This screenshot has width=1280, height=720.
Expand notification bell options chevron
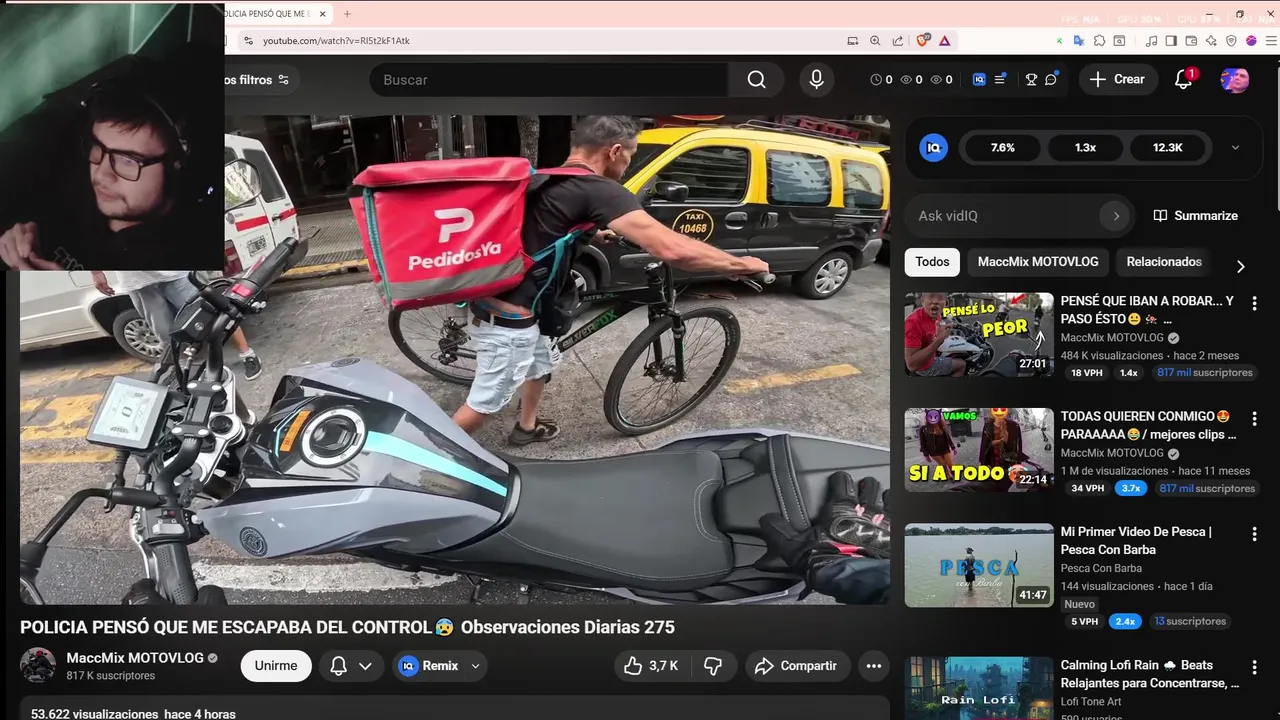(x=365, y=666)
